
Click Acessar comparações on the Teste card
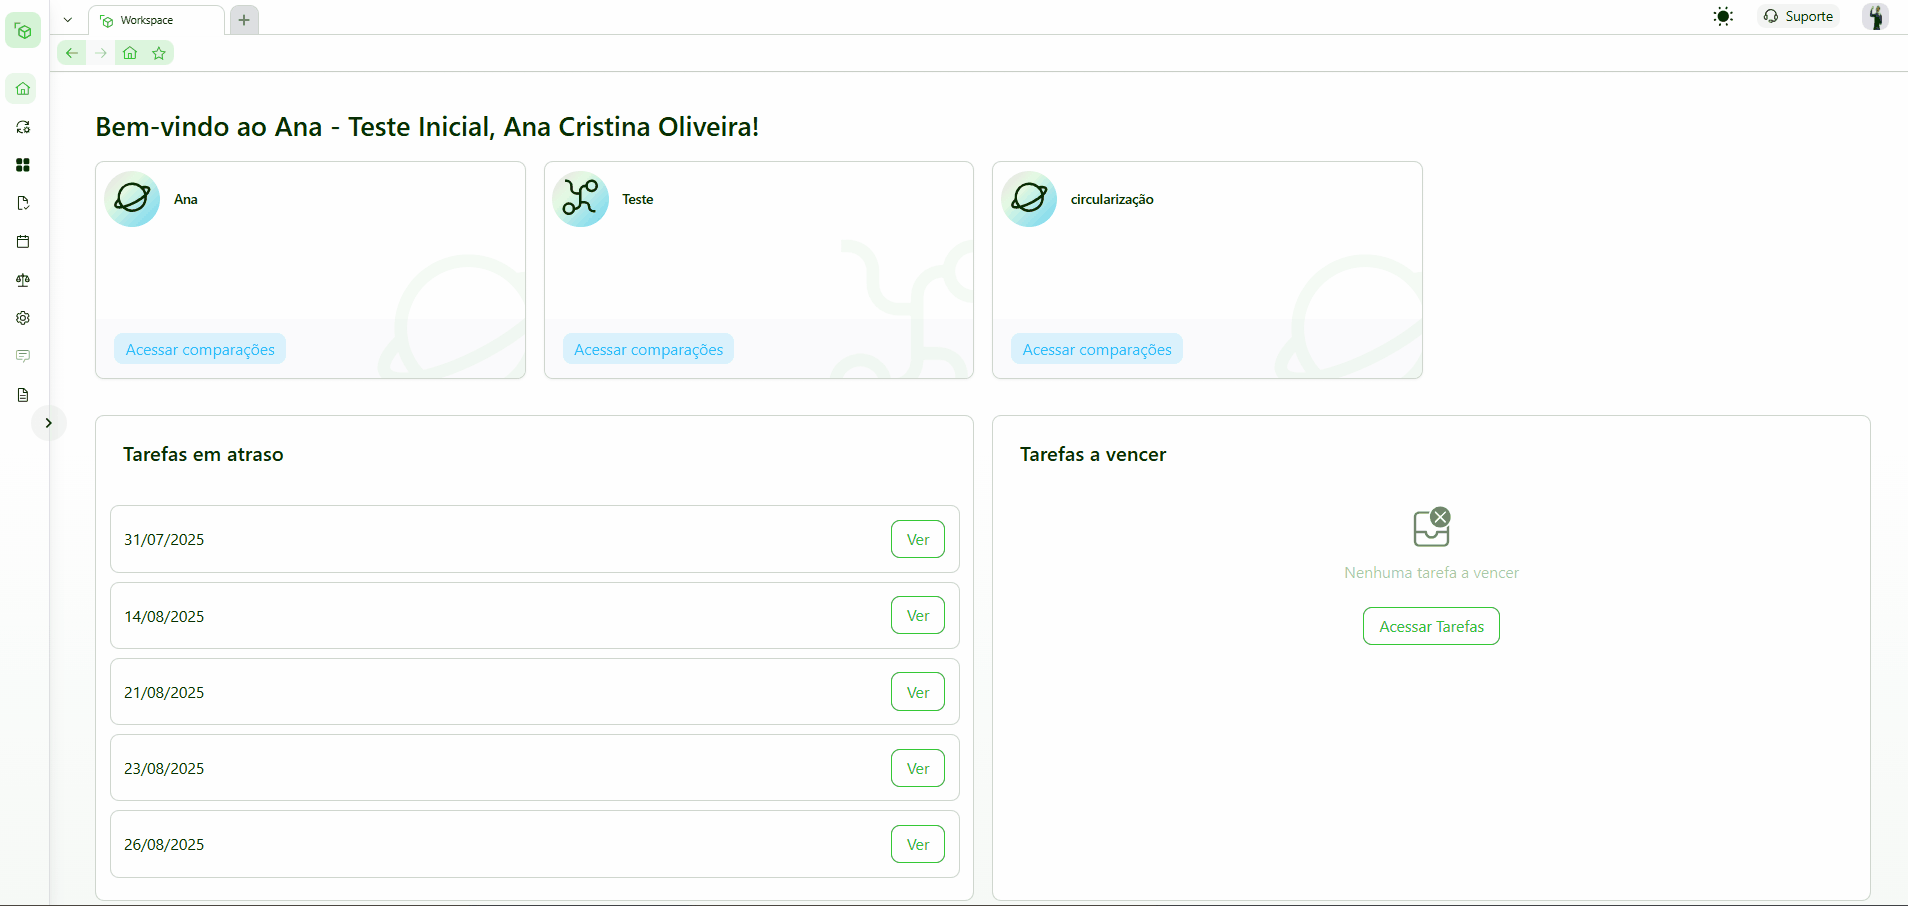(x=648, y=349)
